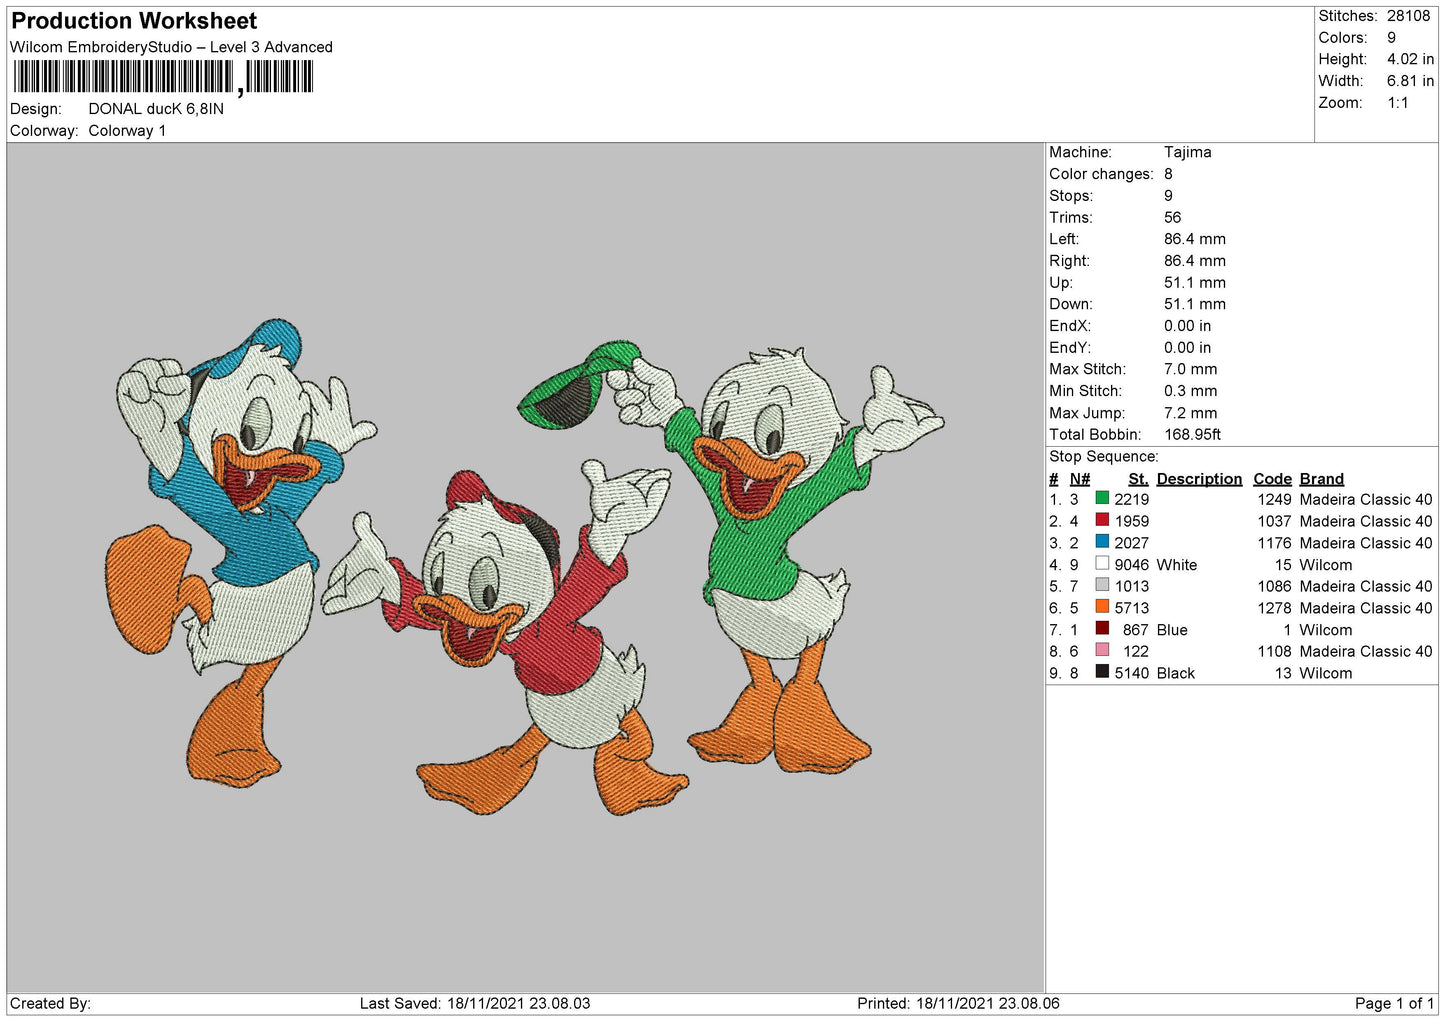Click the 'White' description in row 4

(1177, 565)
